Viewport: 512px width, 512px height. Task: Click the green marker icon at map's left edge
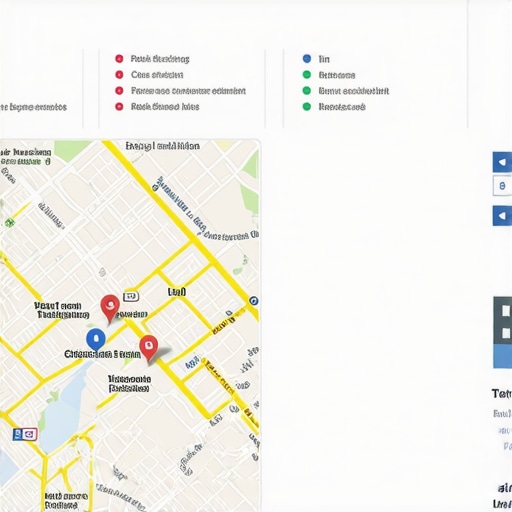9,222
